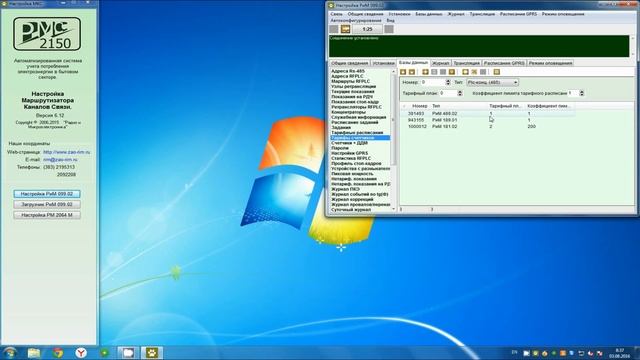Sort by the Номер column header
Image resolution: width=640 pixels, height=360 pixels.
(x=420, y=106)
